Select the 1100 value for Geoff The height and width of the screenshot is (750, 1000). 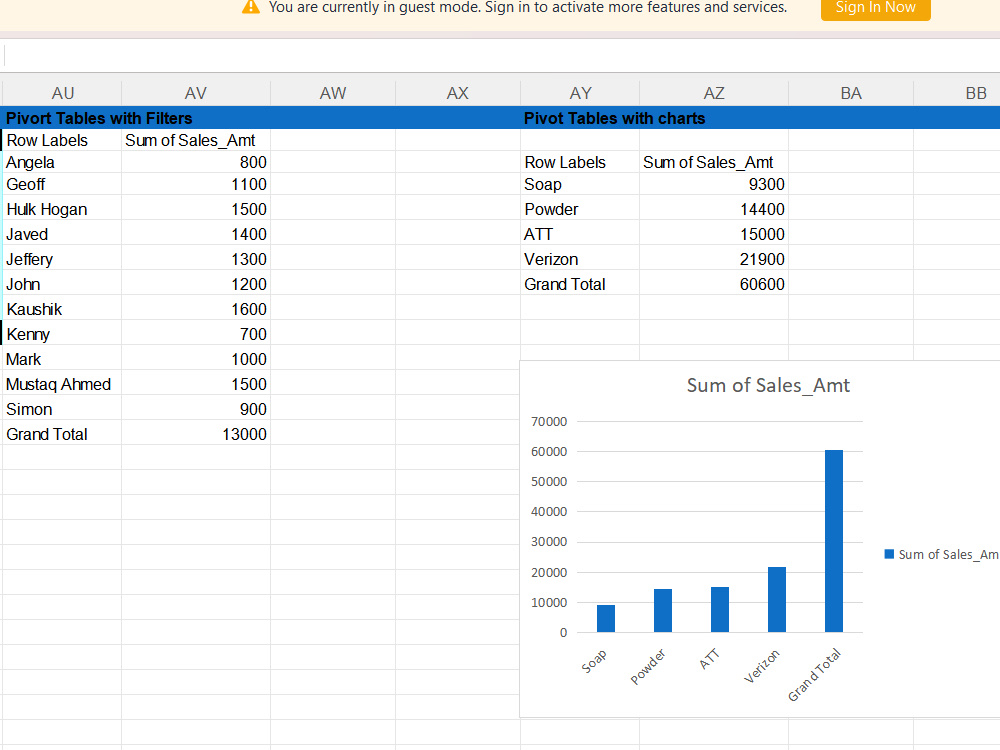(196, 184)
